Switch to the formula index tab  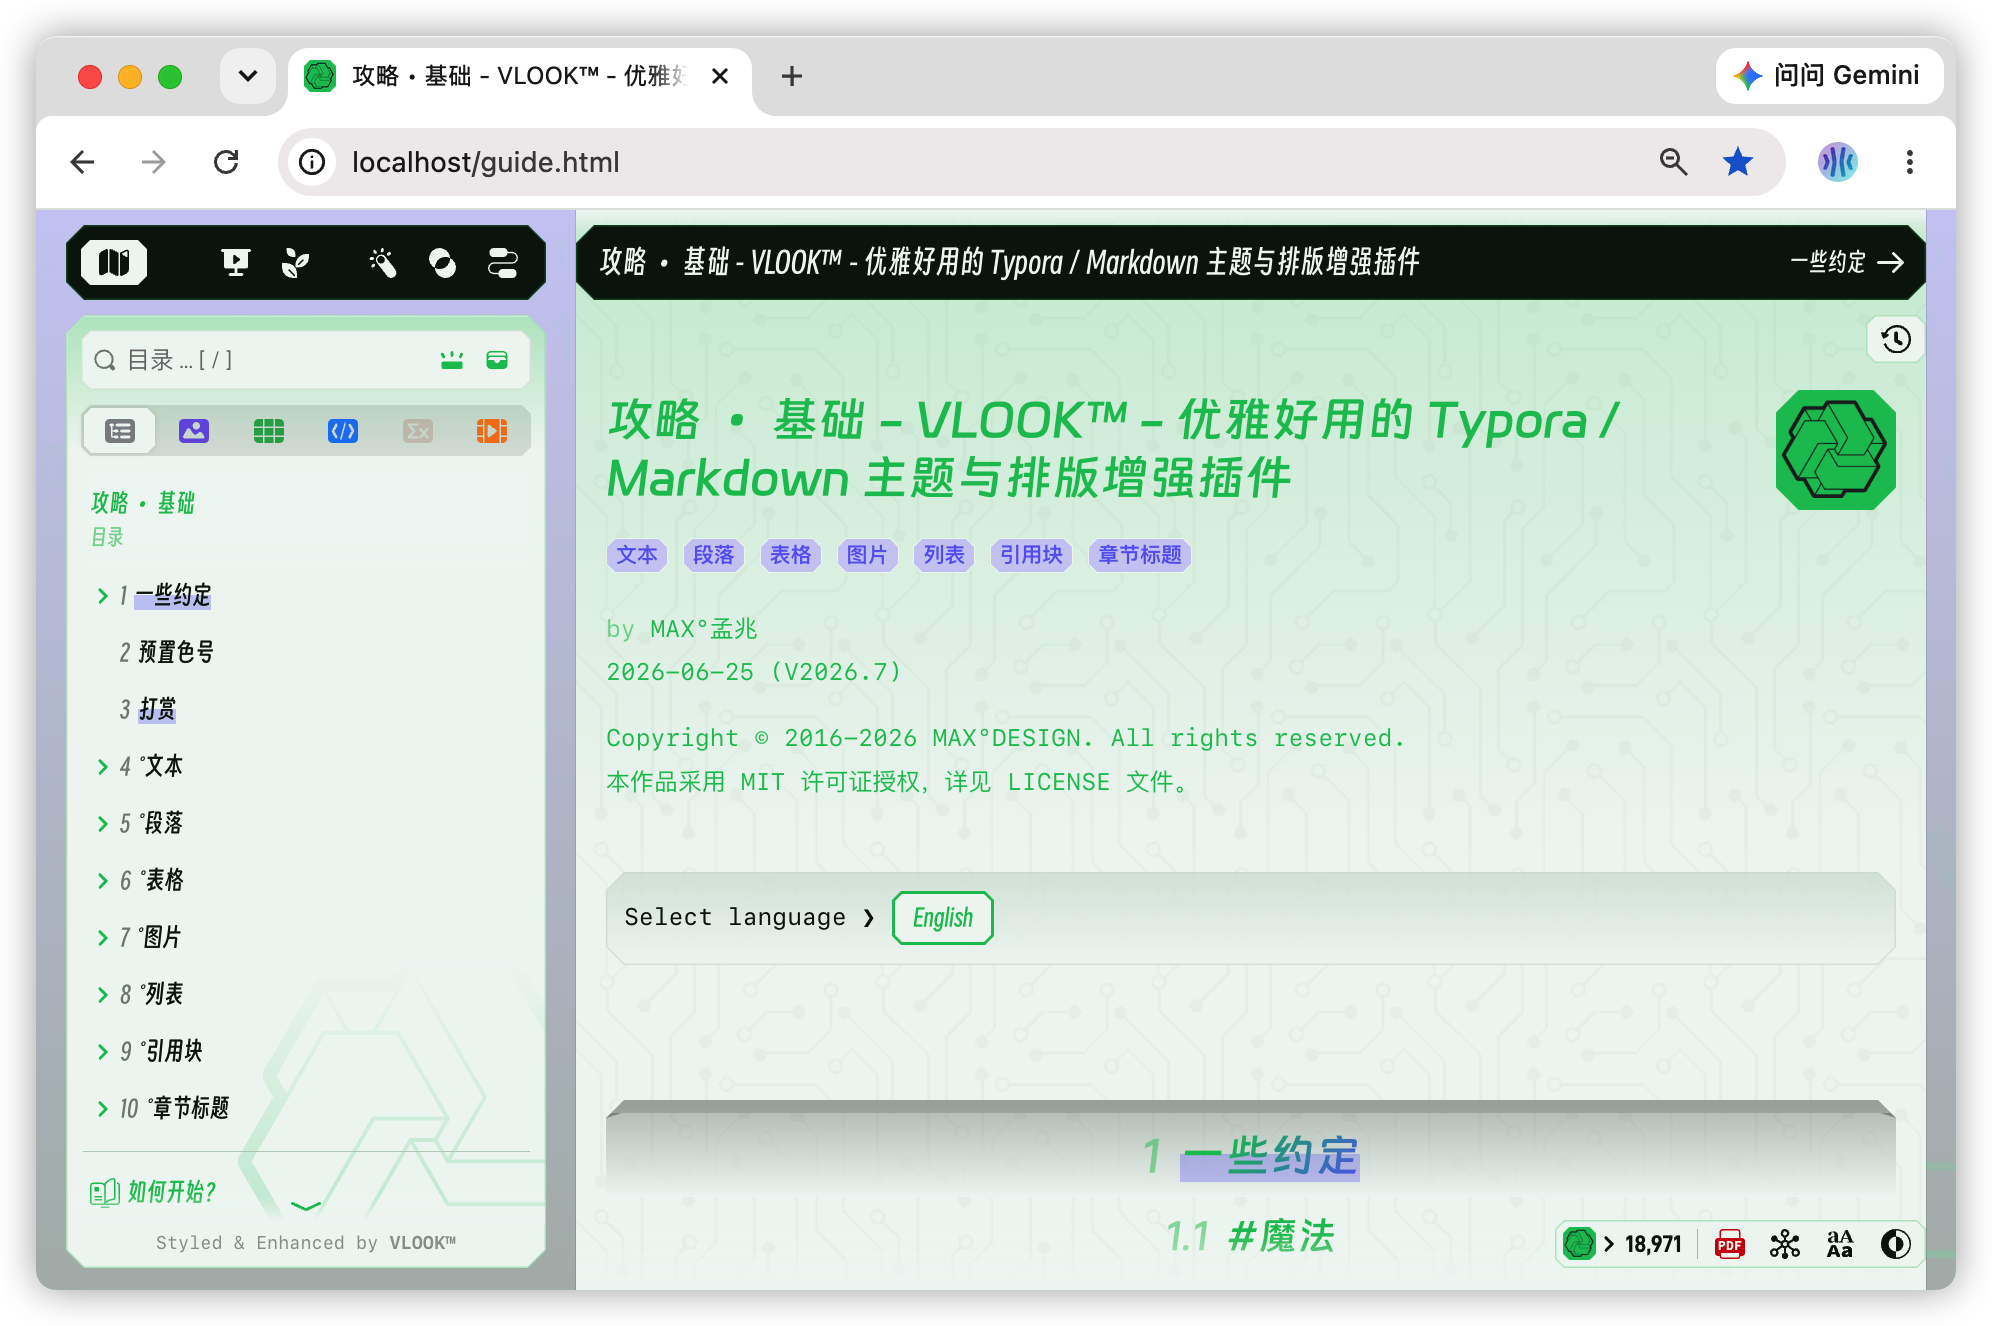[x=418, y=431]
